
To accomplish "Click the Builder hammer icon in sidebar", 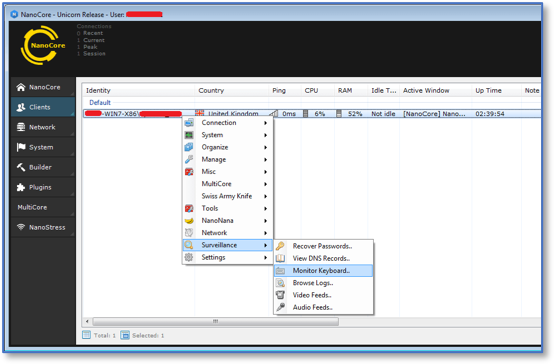I will [21, 167].
